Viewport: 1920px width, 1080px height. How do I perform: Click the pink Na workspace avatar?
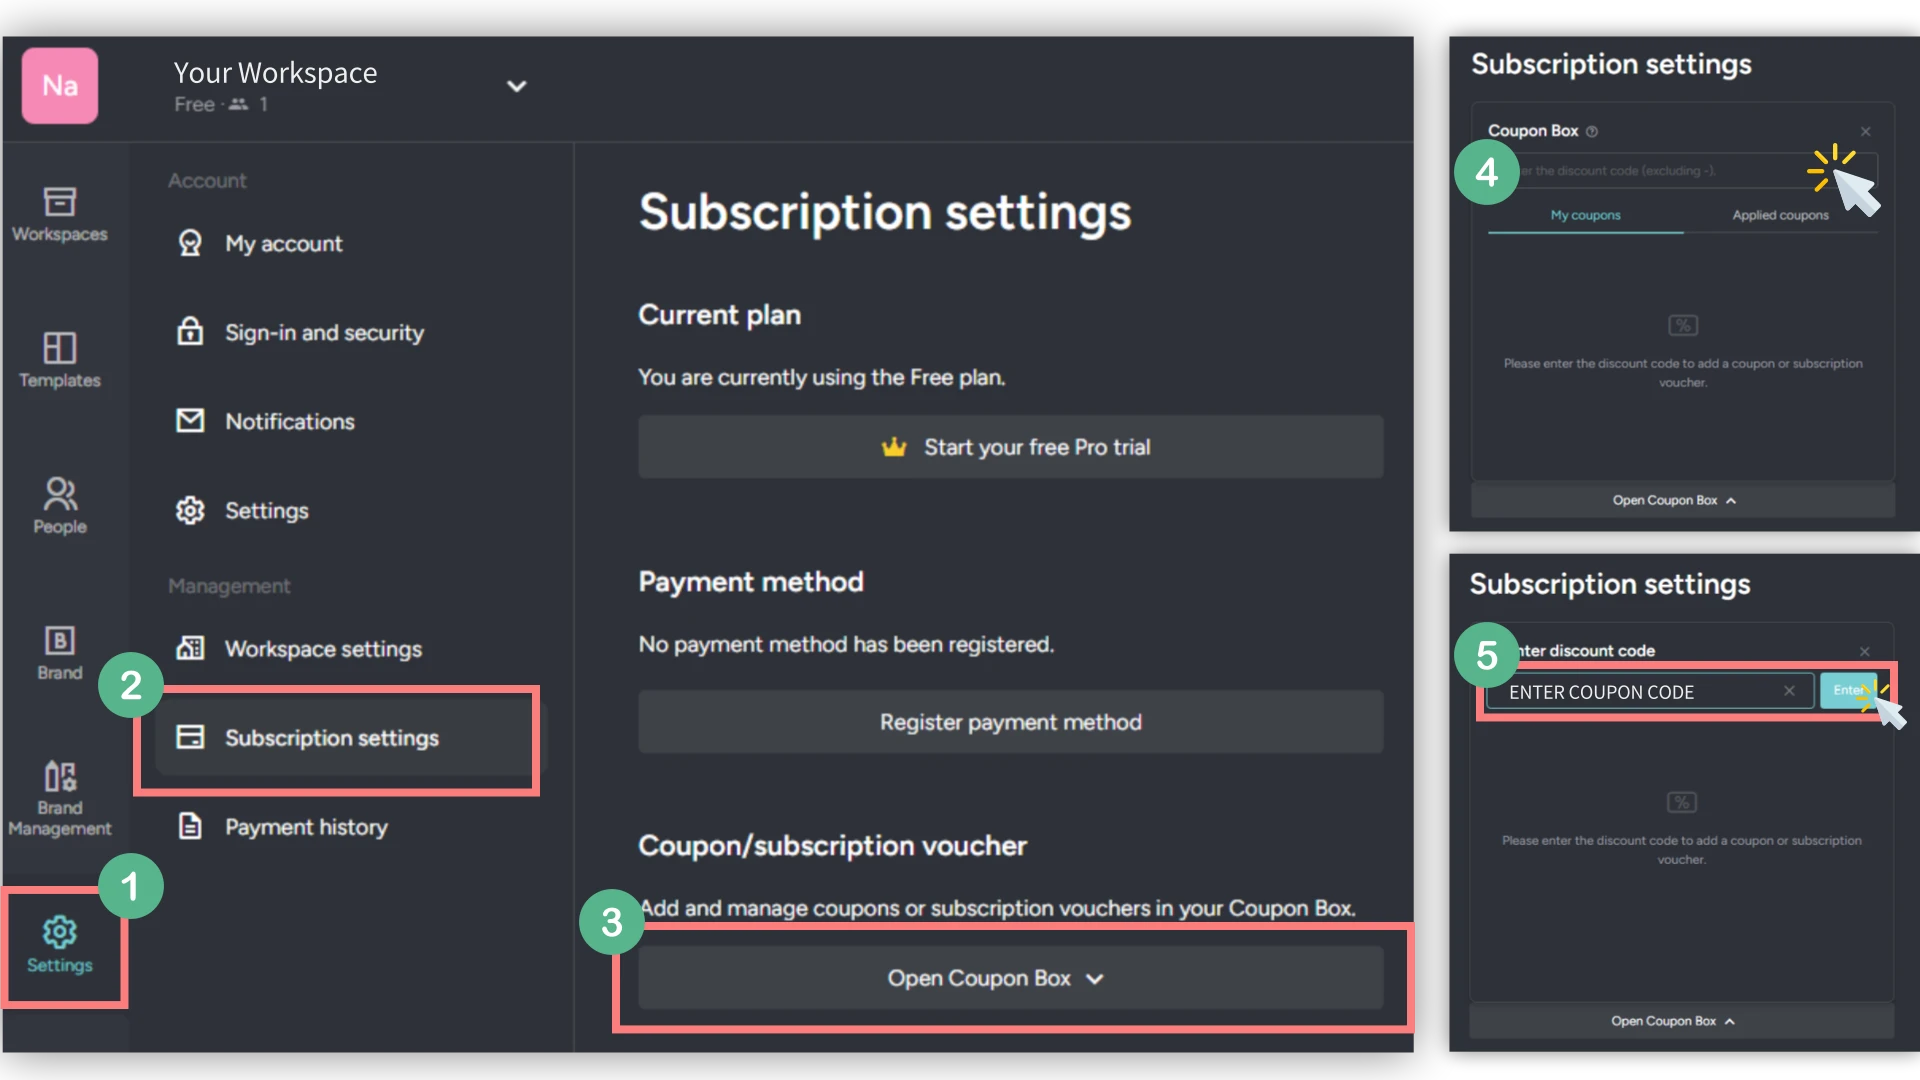tap(60, 86)
